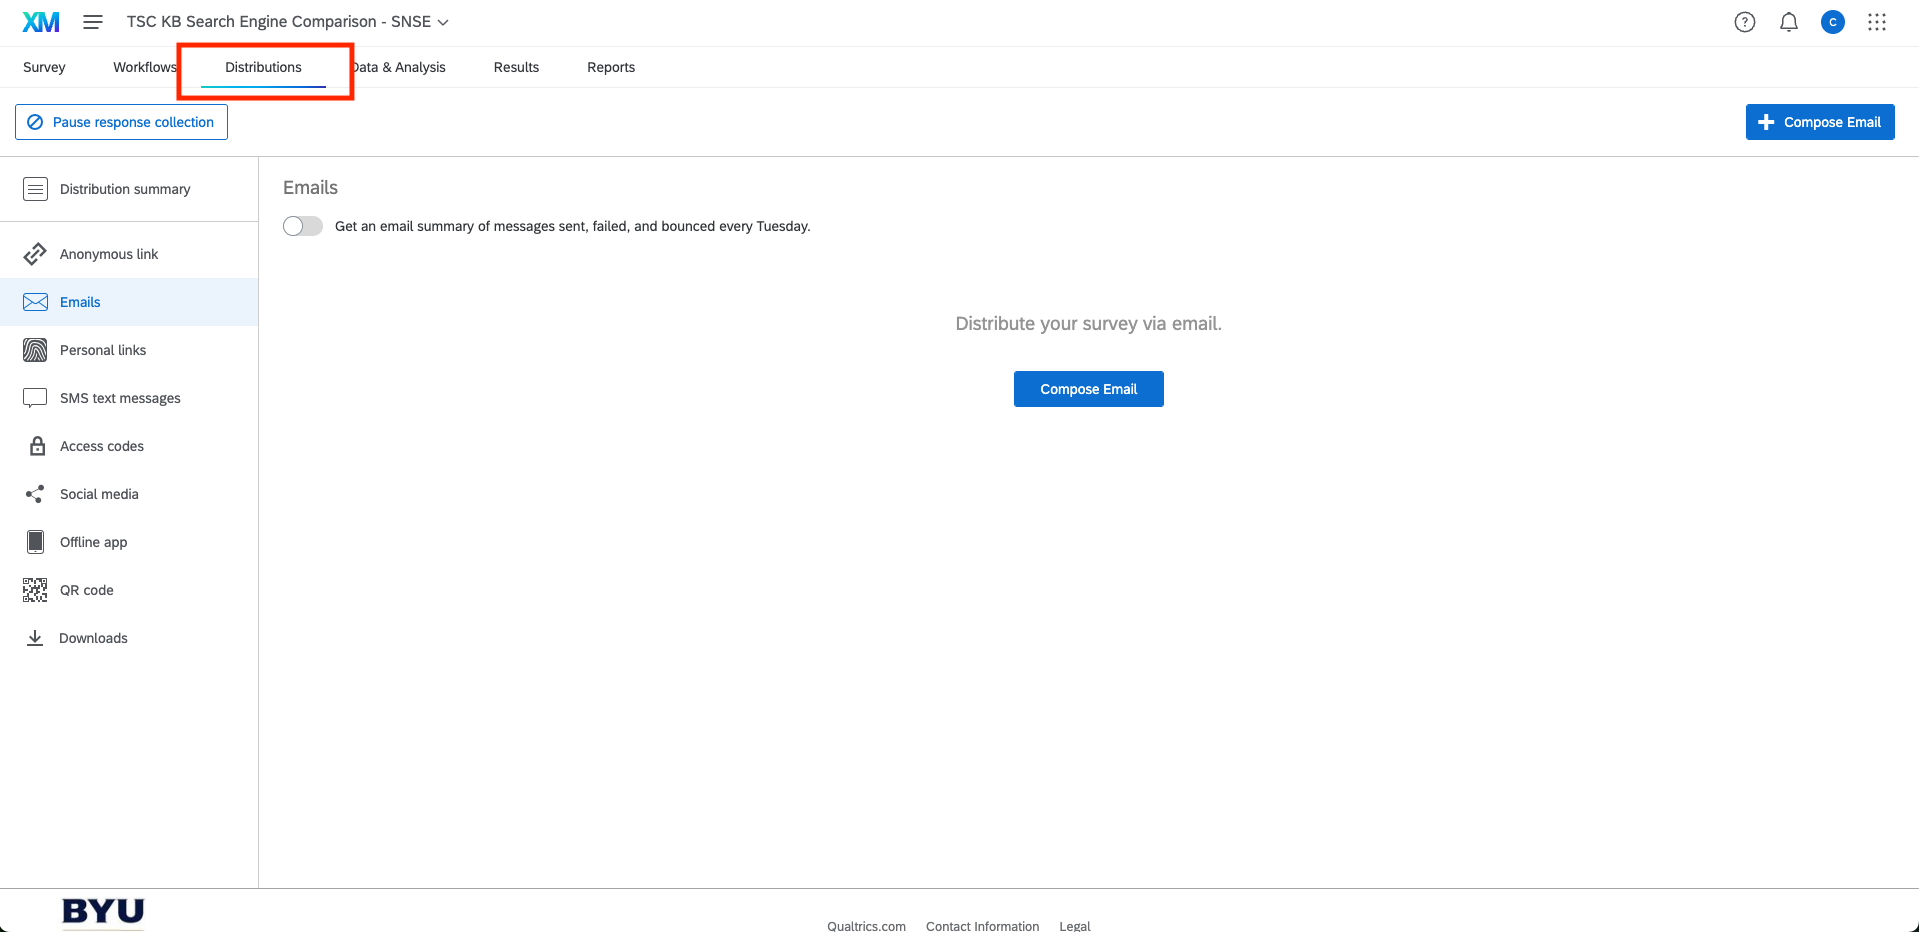Go to the Reports tab
The width and height of the screenshot is (1919, 932).
point(610,67)
